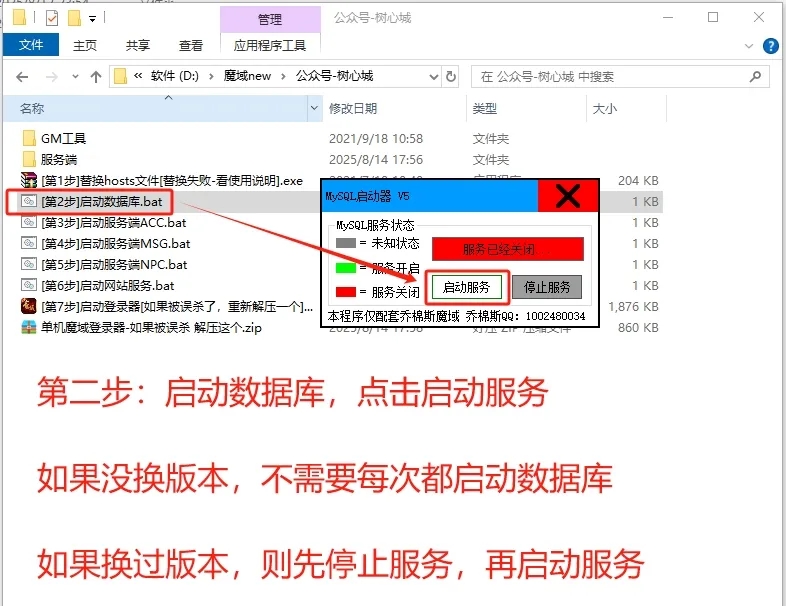Click the search magnifier icon

click(x=755, y=77)
